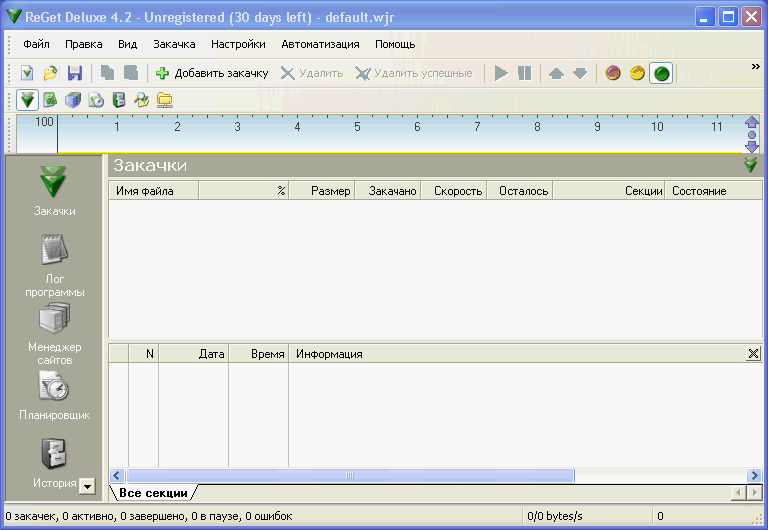Save the list with the floppy disk icon

tap(74, 73)
